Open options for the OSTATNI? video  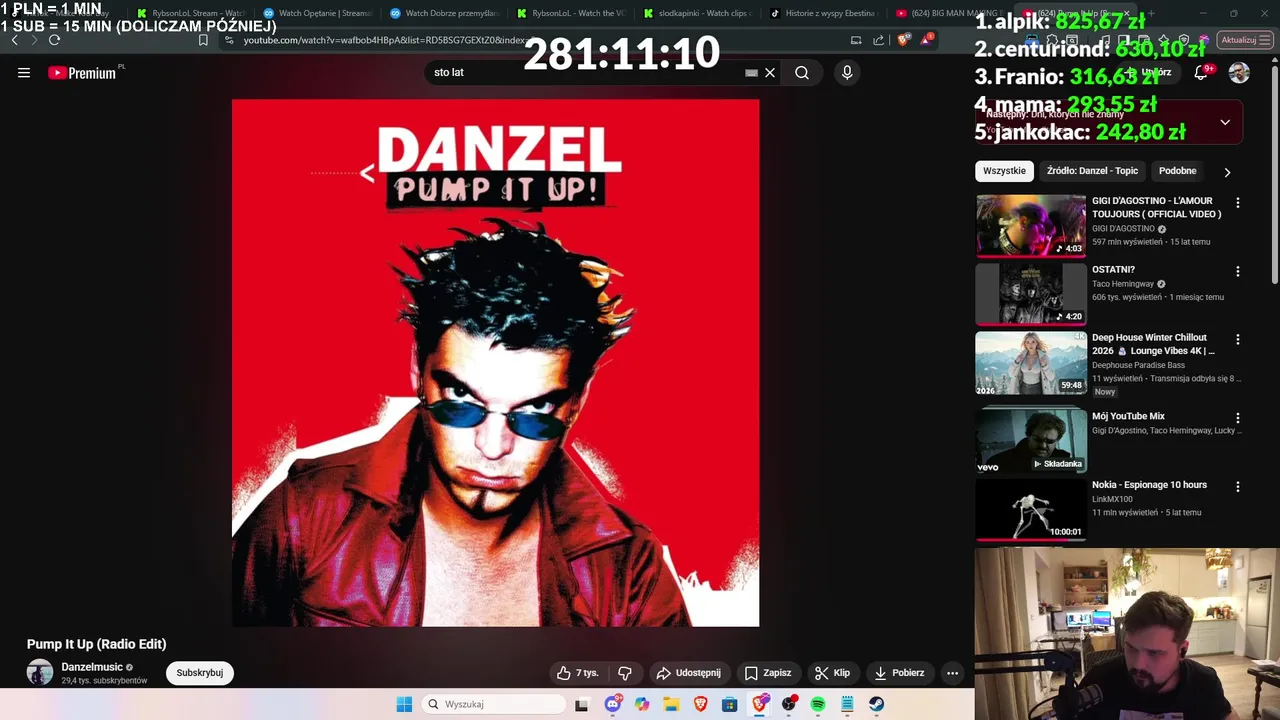pos(1238,272)
